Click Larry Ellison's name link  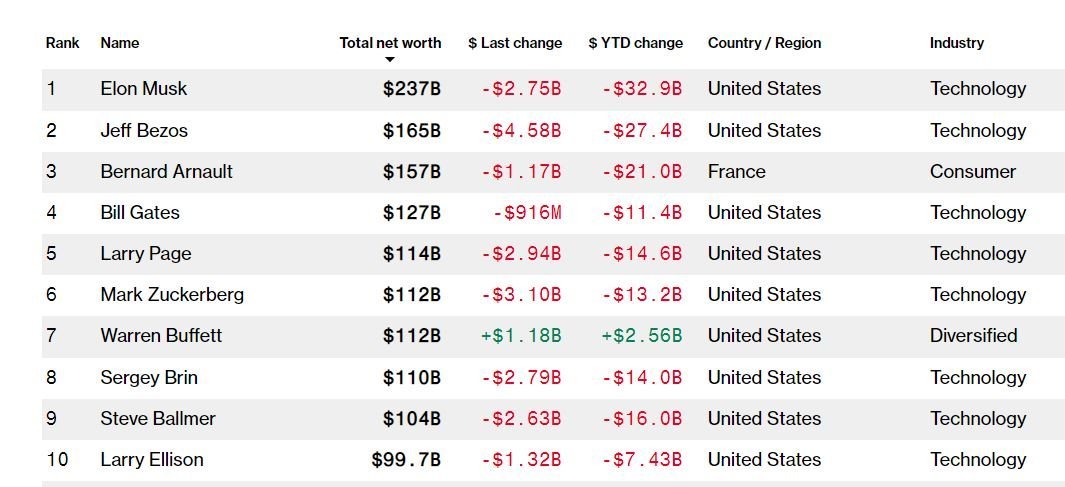pyautogui.click(x=152, y=460)
